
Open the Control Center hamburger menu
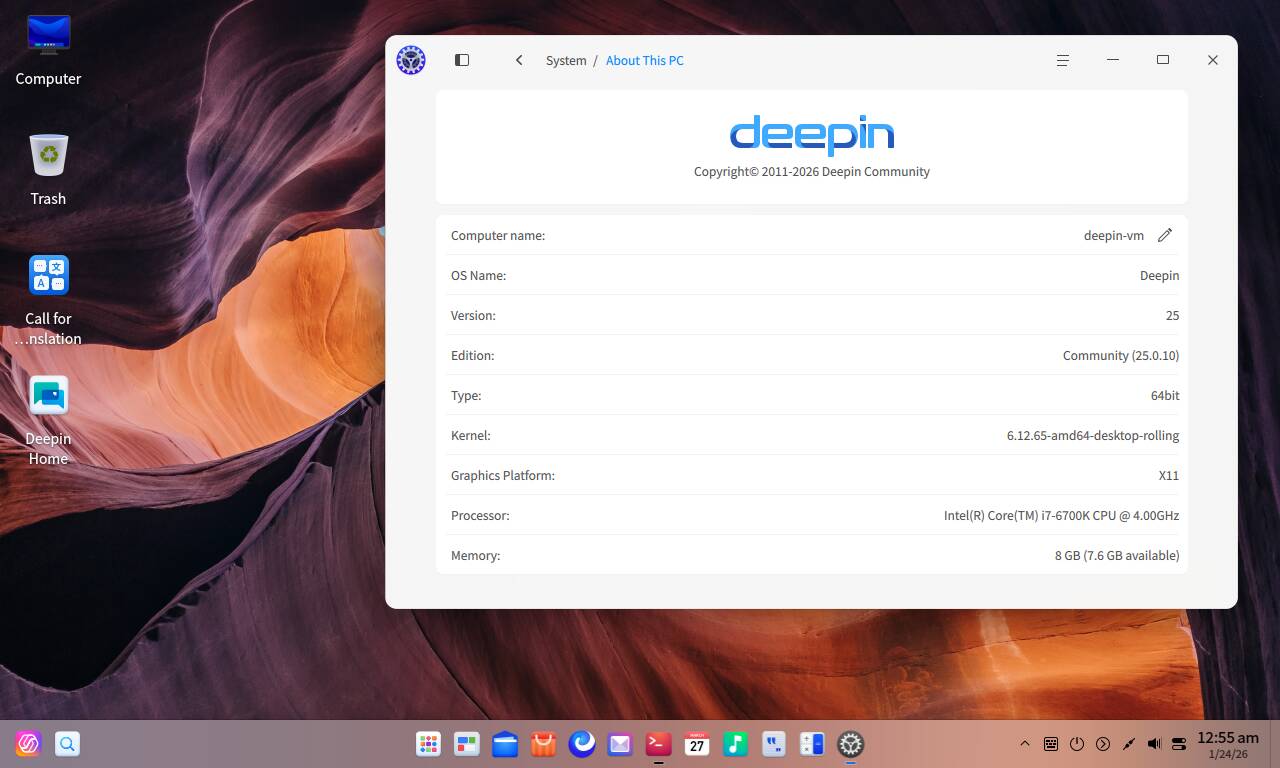click(x=1063, y=60)
